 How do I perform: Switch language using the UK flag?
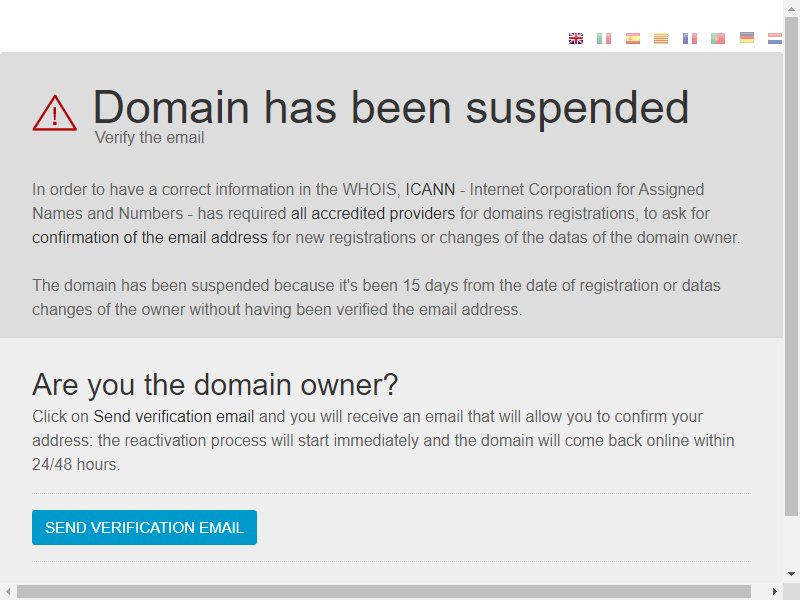point(576,38)
